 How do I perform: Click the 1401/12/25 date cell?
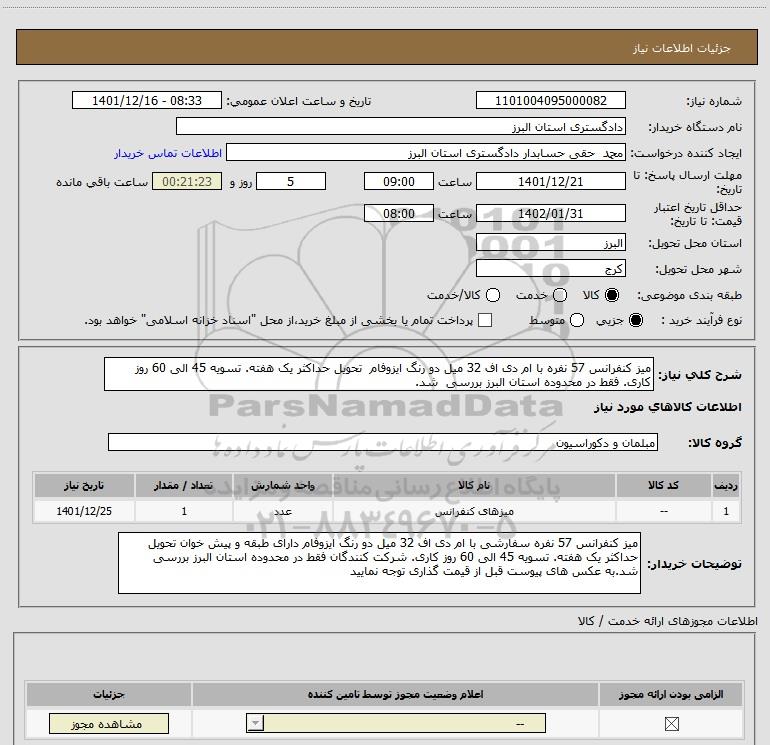(84, 511)
